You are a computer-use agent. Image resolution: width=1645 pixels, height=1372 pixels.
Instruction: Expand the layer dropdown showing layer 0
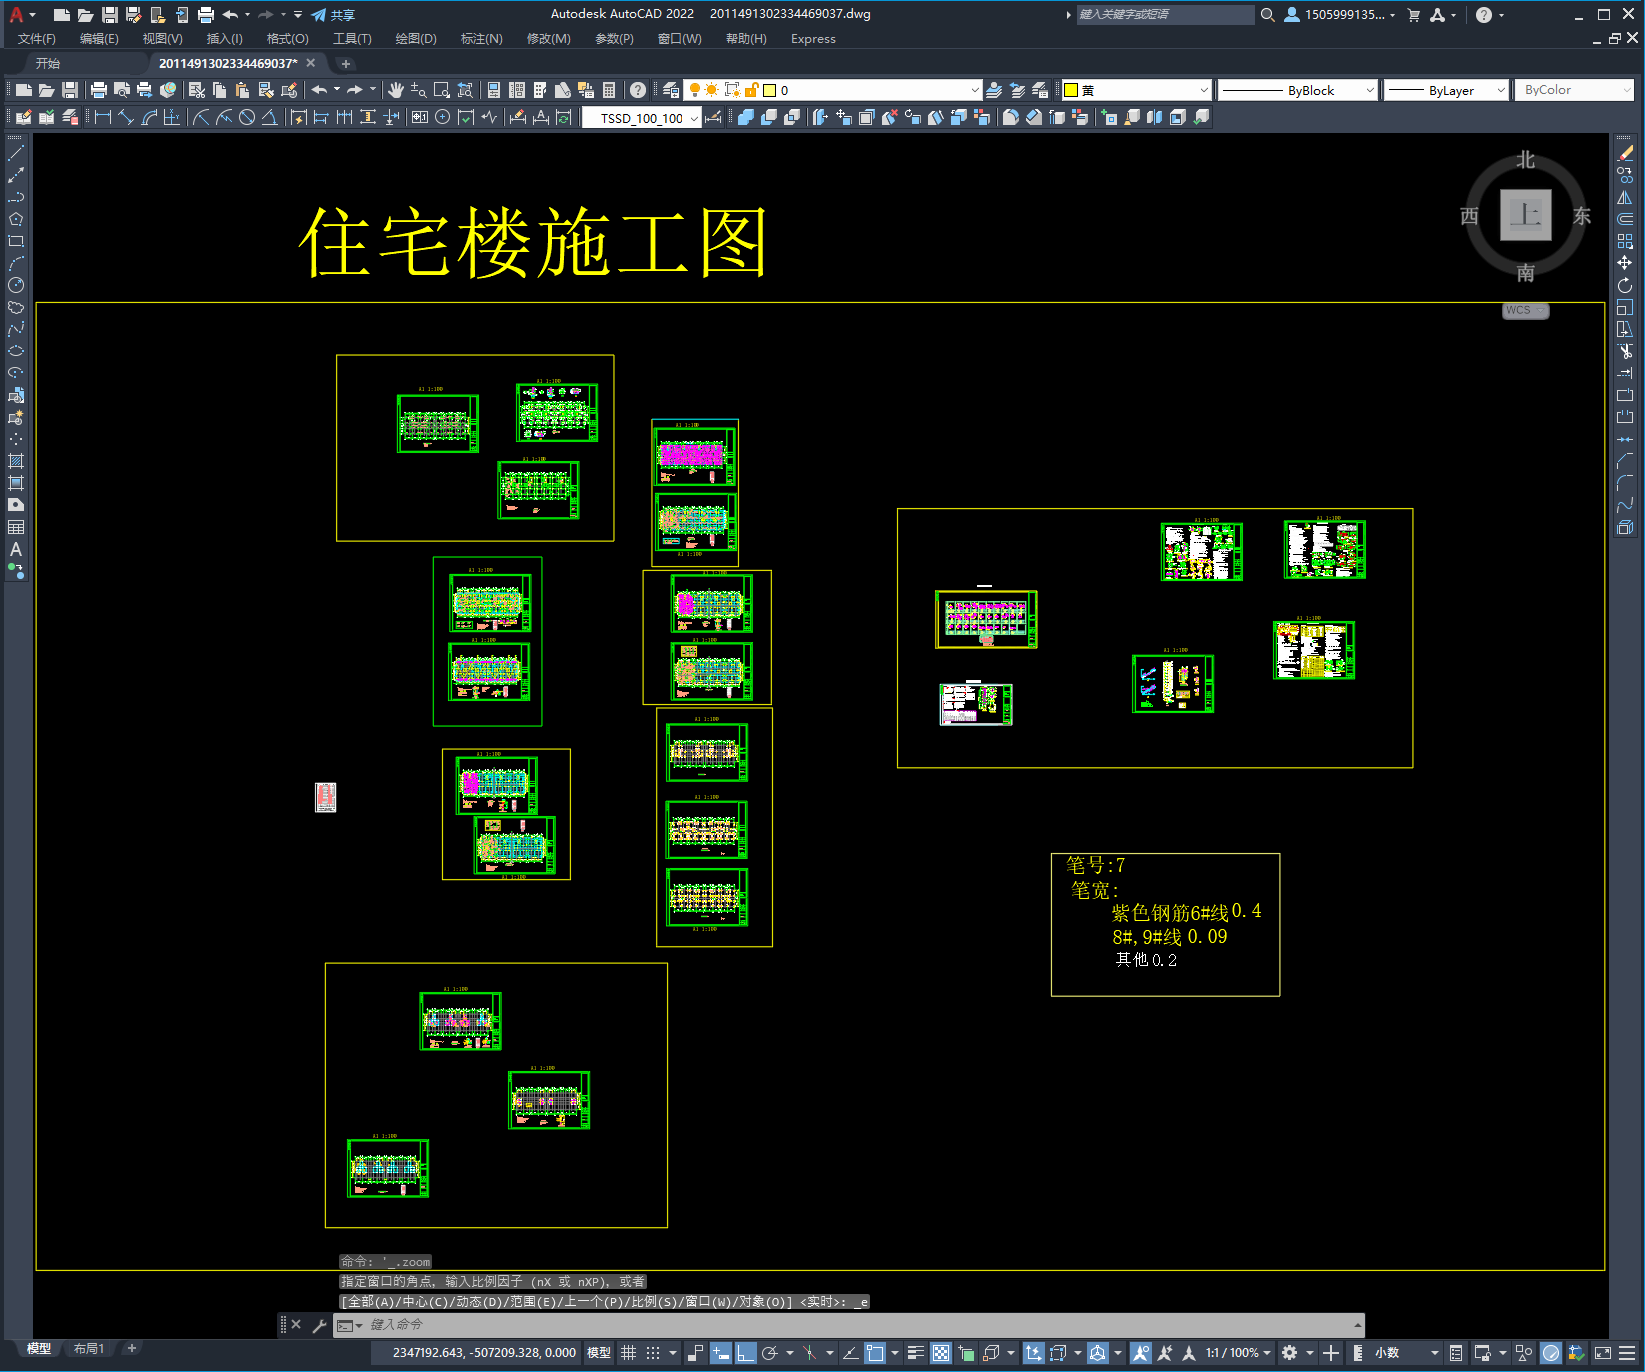[x=975, y=90]
